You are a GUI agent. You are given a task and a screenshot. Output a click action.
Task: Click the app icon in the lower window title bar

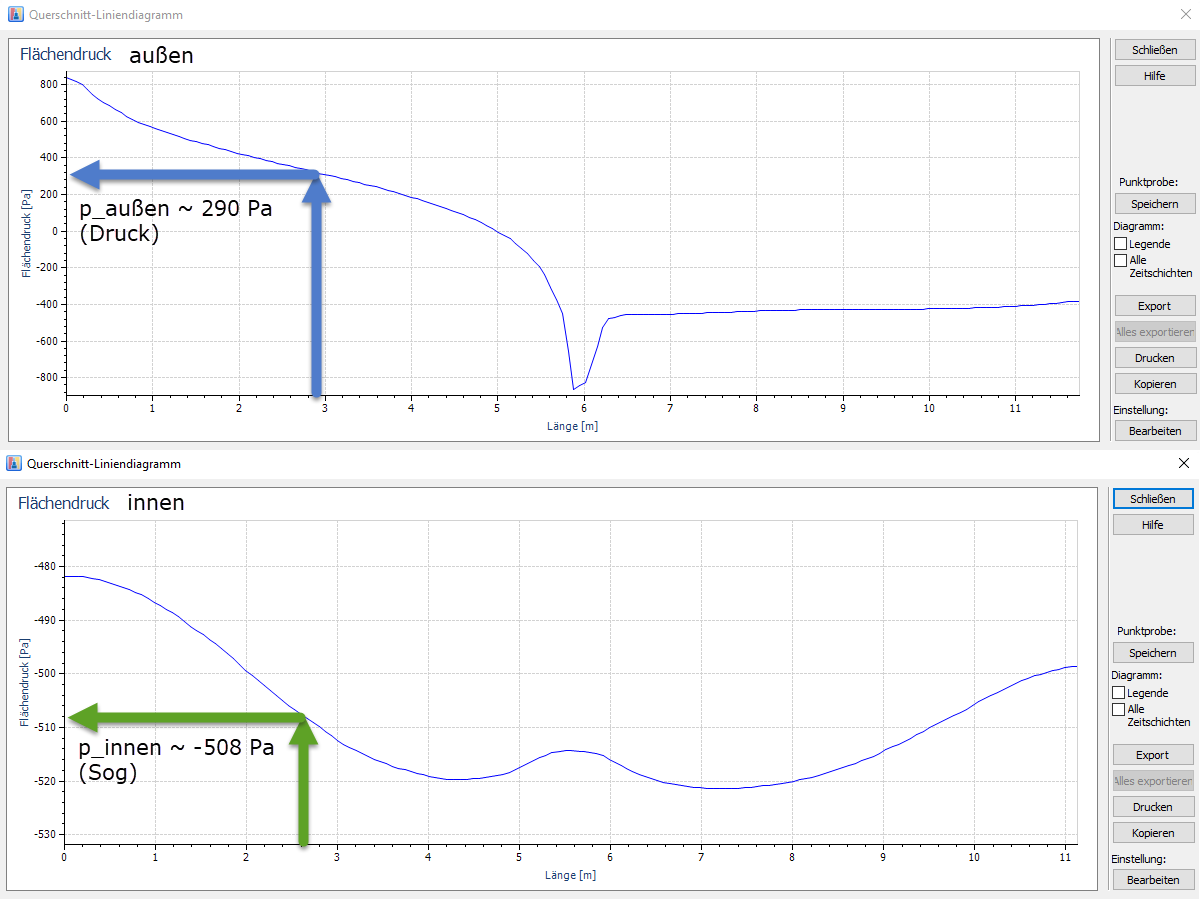pyautogui.click(x=14, y=463)
